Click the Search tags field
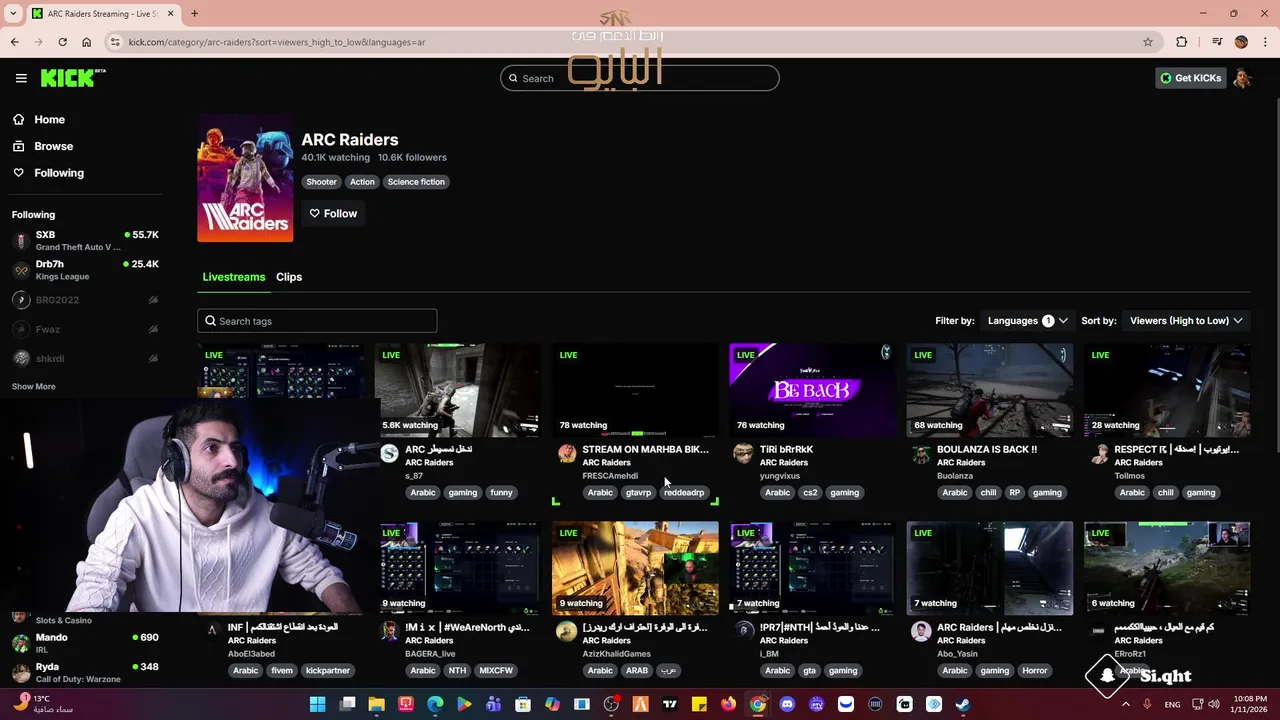 click(x=317, y=321)
